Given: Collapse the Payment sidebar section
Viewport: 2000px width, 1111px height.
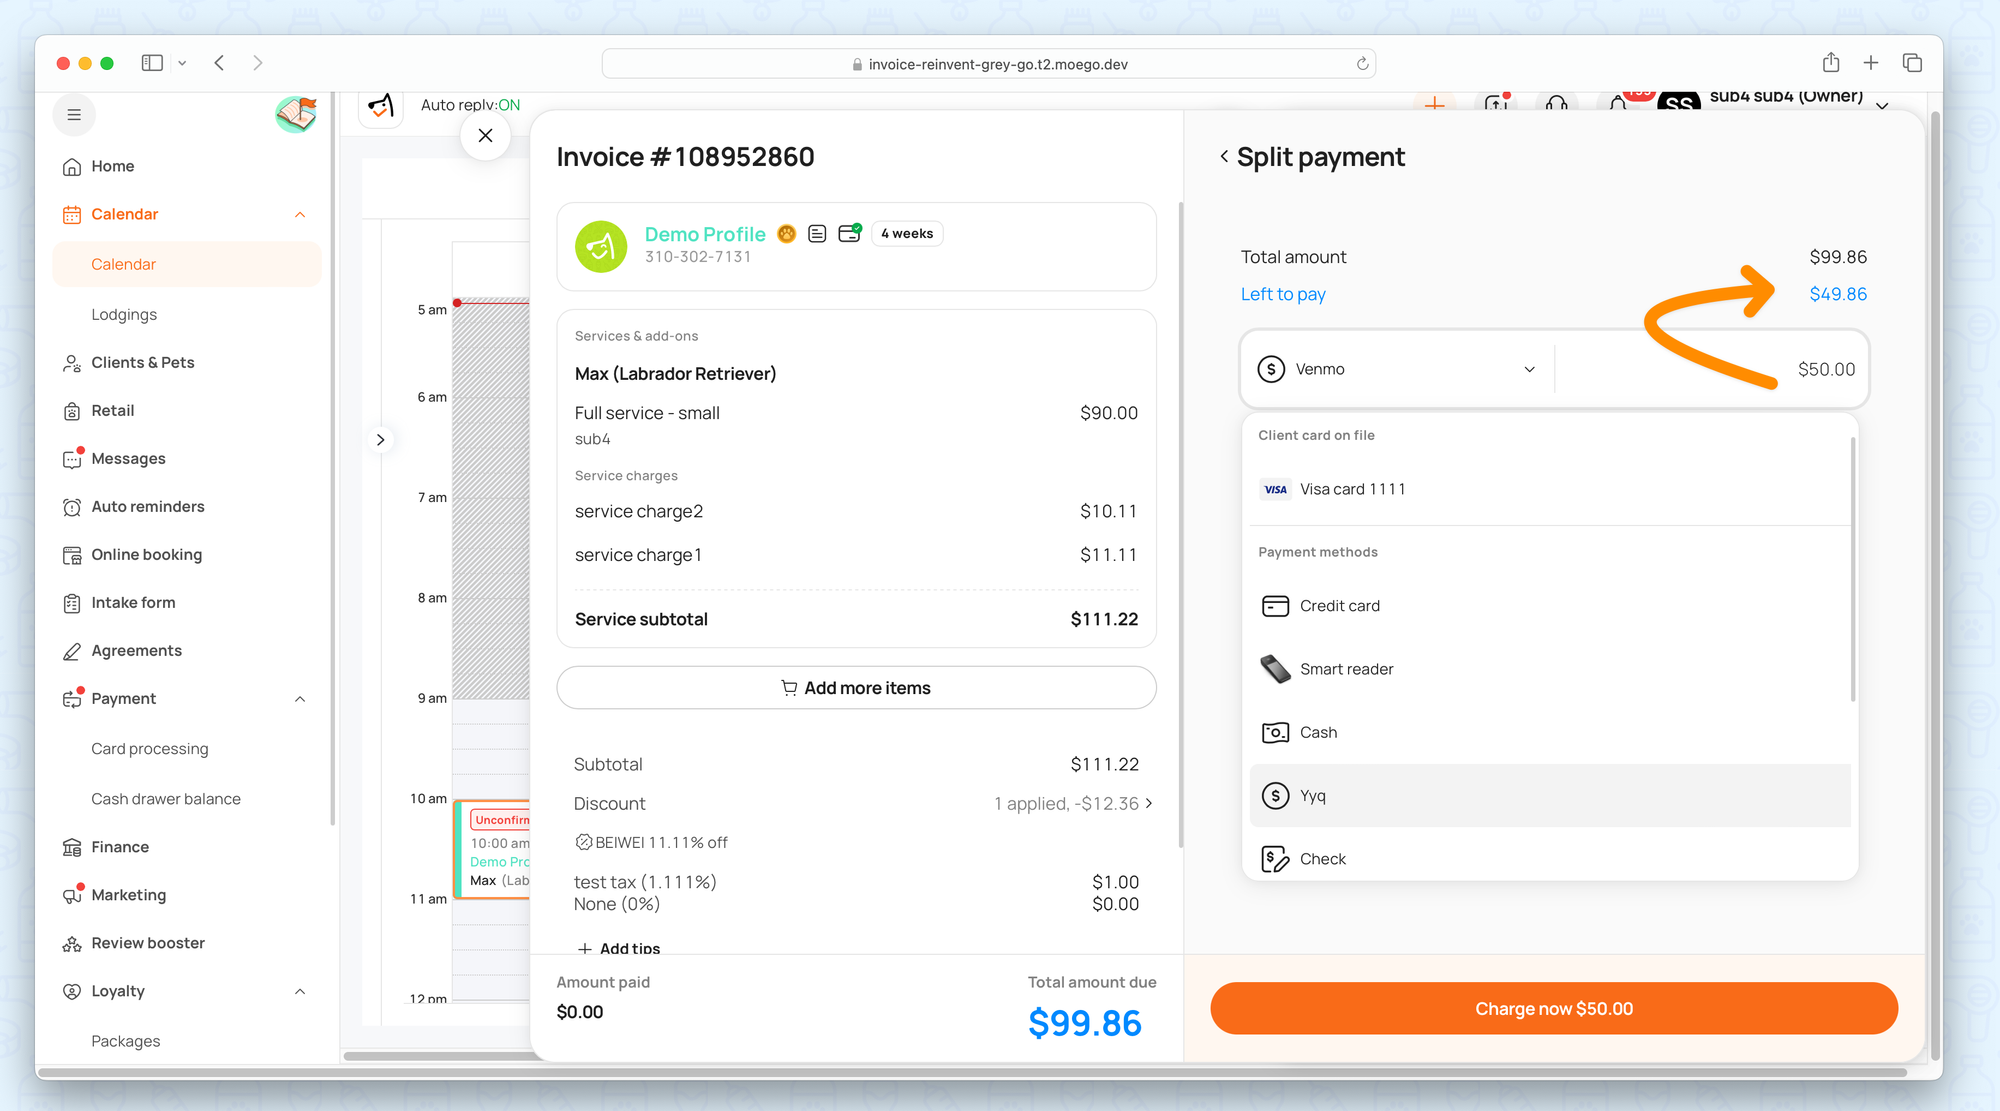Looking at the screenshot, I should coord(300,699).
